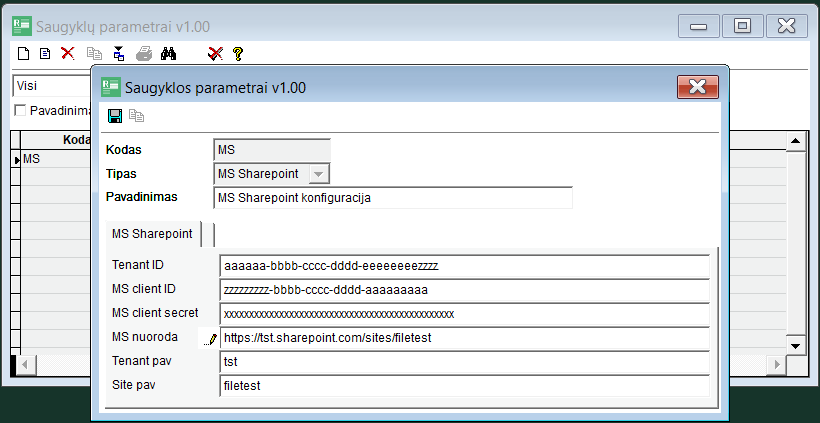
Task: Click the pencil edit icon beside MS nuoroda
Action: point(211,339)
